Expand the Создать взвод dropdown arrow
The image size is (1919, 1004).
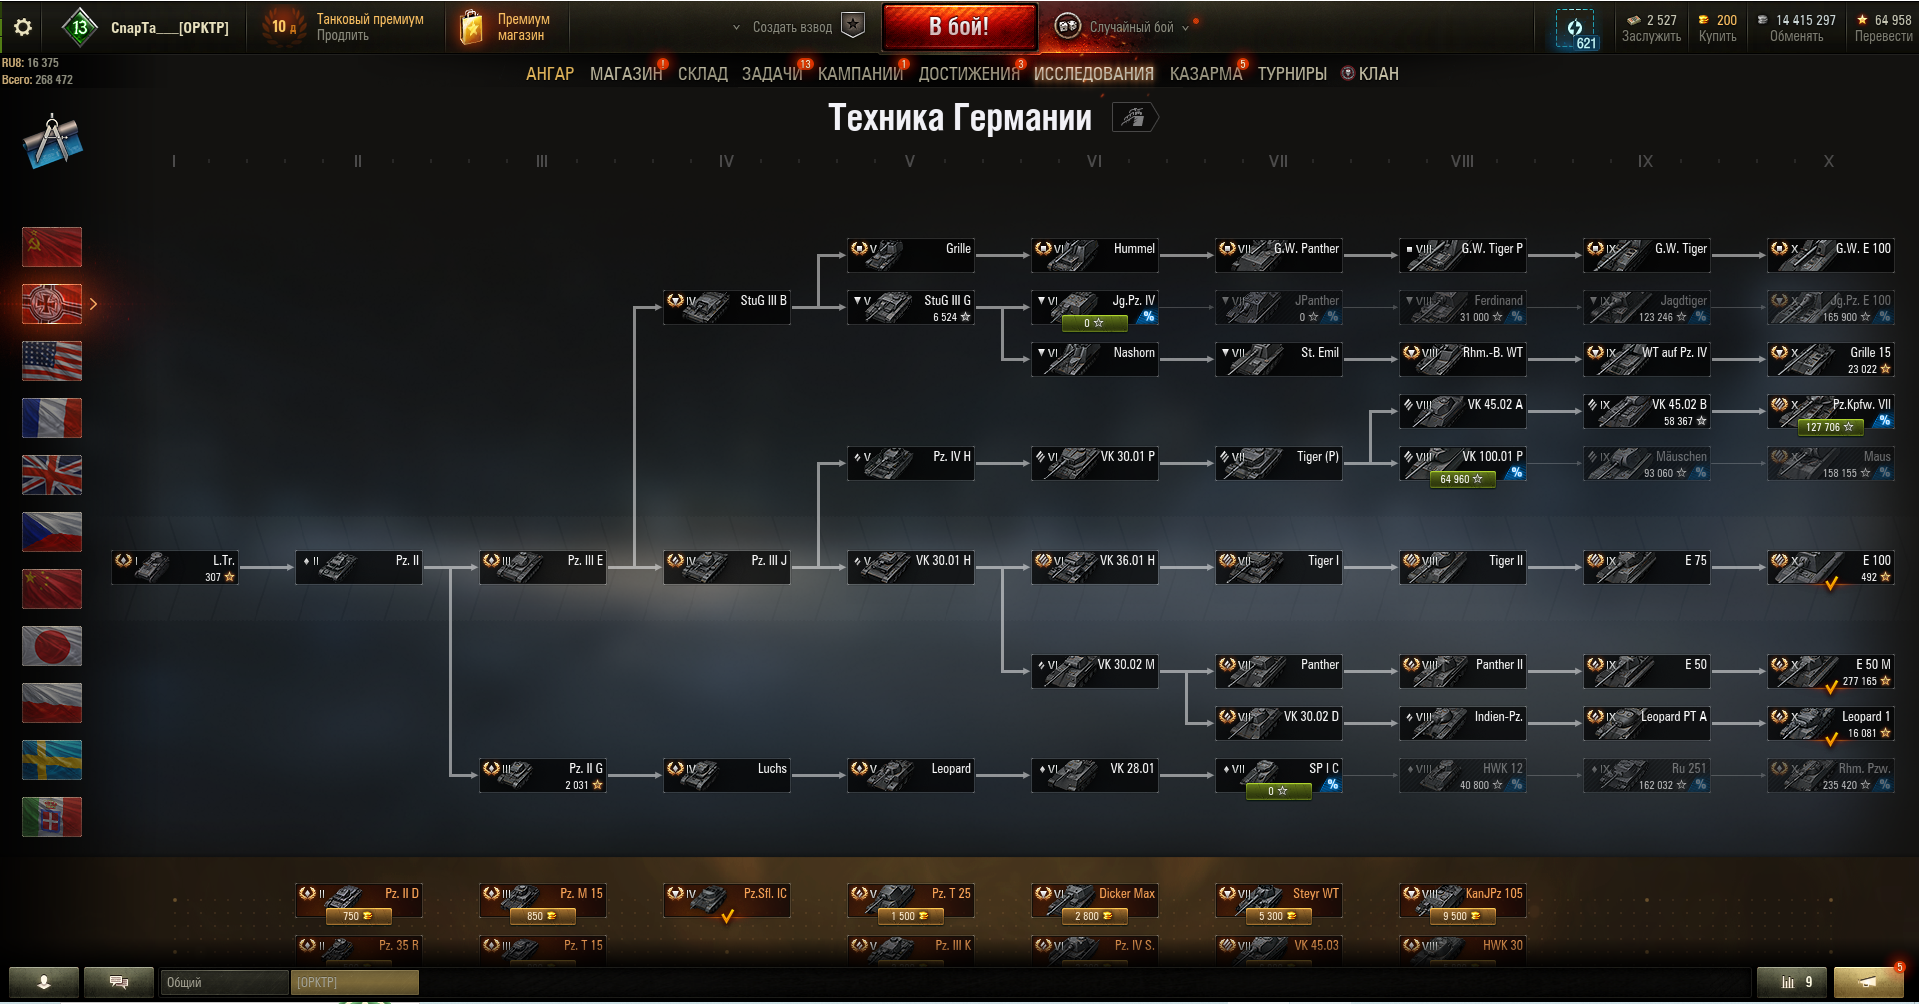click(x=736, y=28)
